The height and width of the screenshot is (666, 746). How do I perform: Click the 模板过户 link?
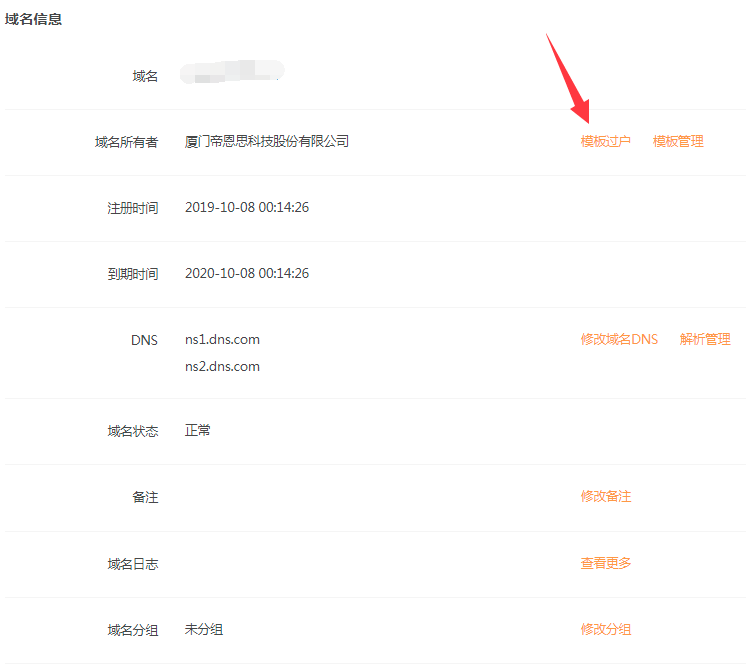point(605,142)
